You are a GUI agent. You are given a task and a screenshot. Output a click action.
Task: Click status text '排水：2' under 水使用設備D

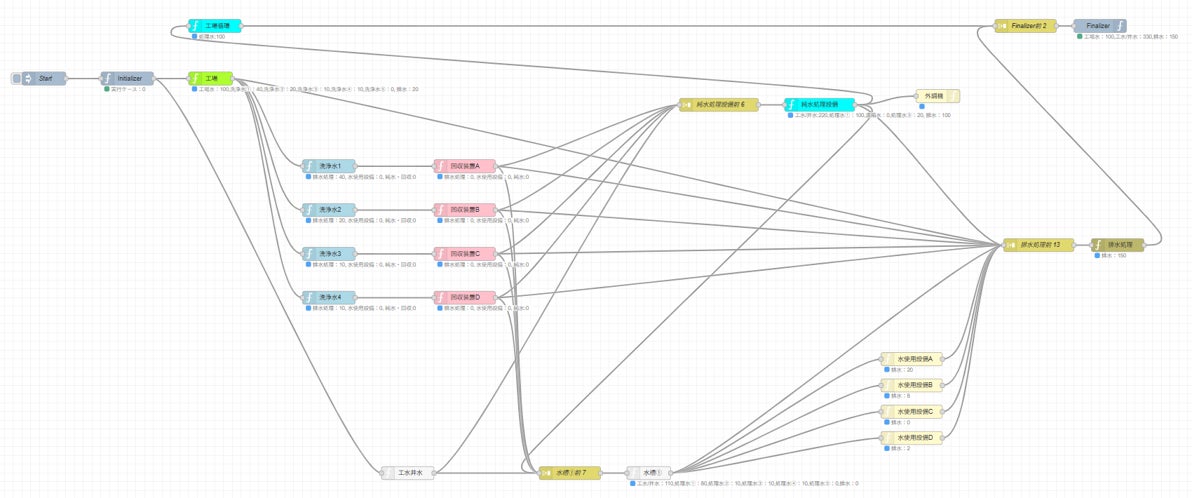(901, 448)
